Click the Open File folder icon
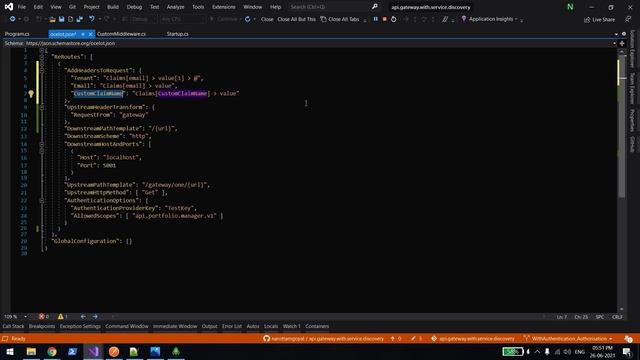Image resolution: width=640 pixels, height=360 pixels. click(52, 19)
